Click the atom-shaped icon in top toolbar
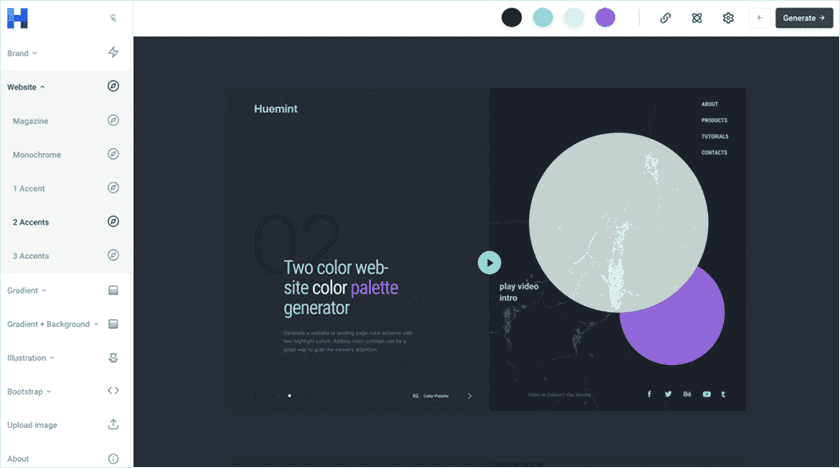840x468 pixels. [x=697, y=18]
